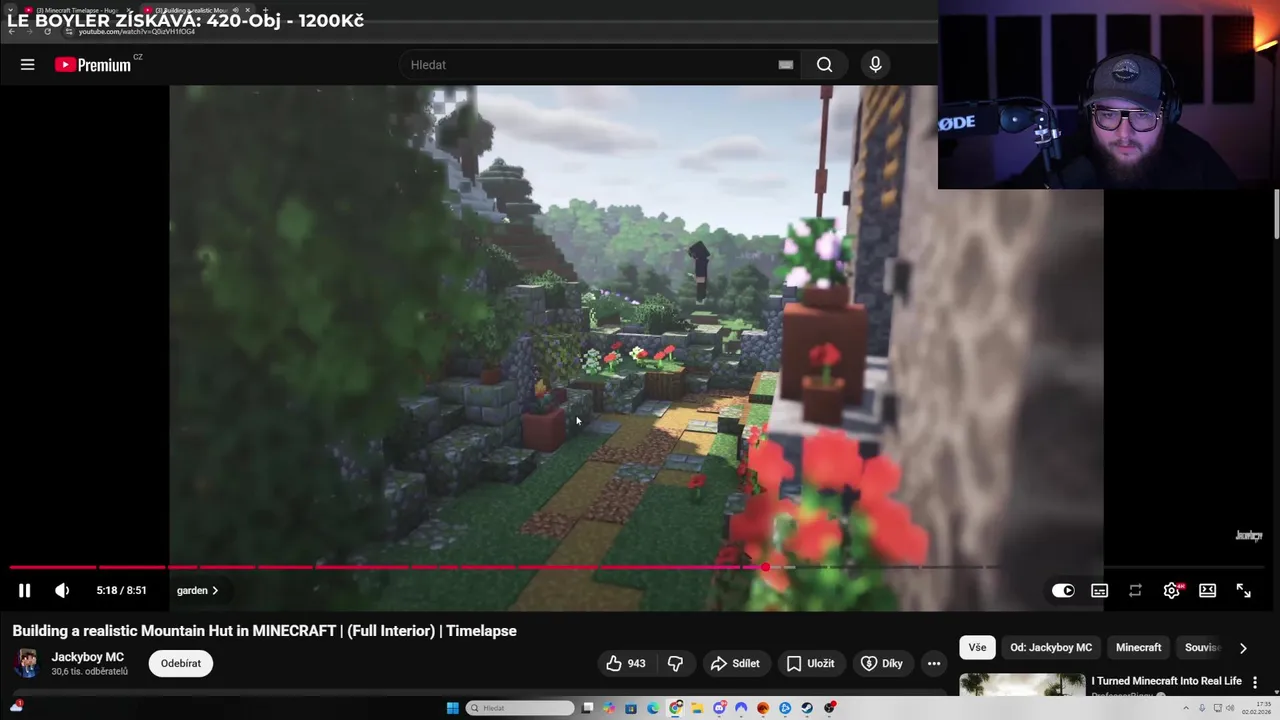This screenshot has height=720, width=1280.
Task: Start voice search with the microphone
Action: point(875,65)
